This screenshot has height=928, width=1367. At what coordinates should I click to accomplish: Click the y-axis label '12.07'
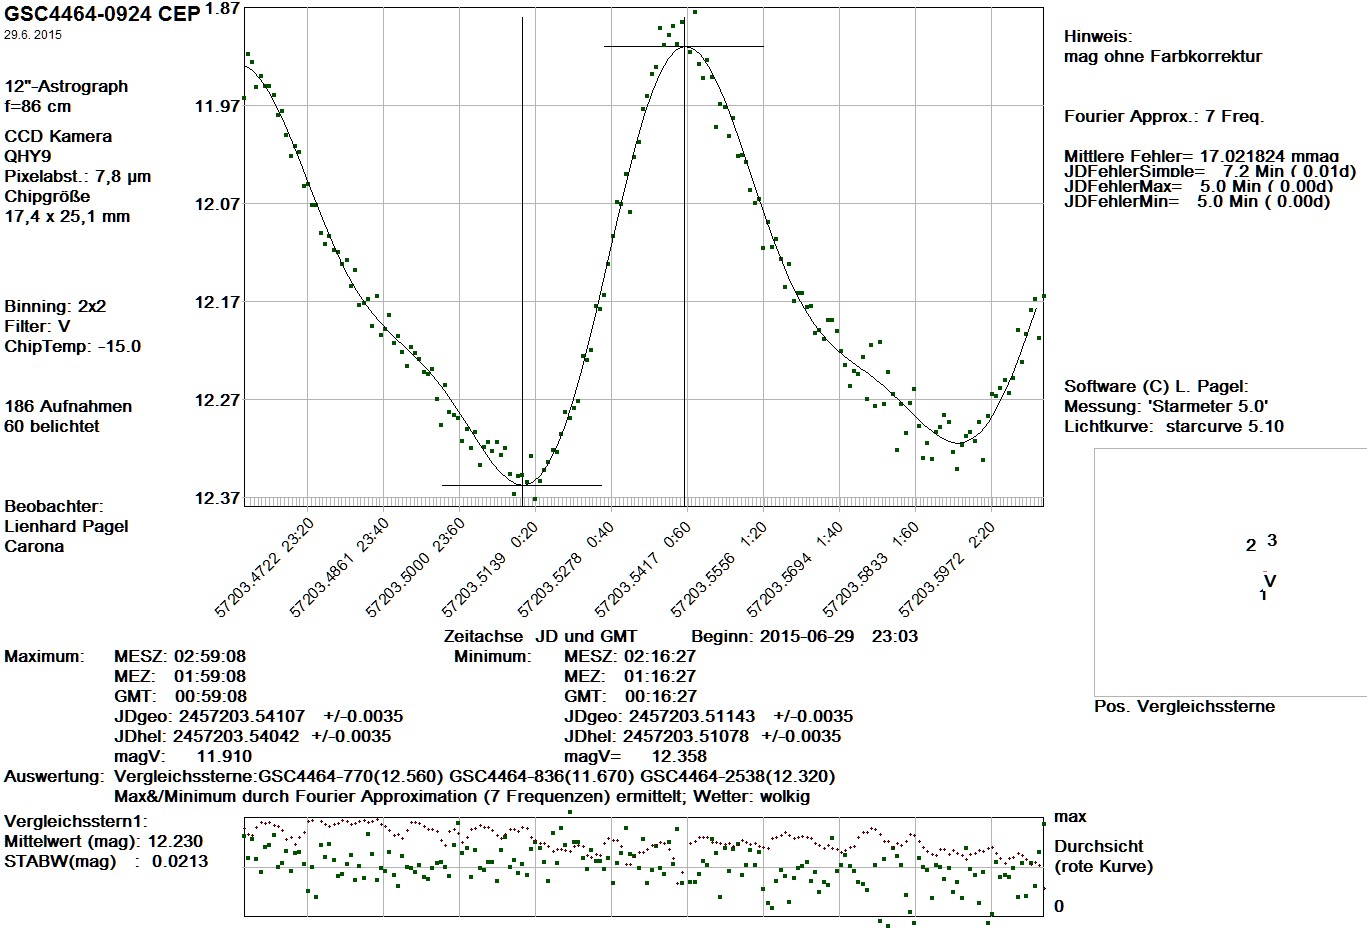pyautogui.click(x=218, y=203)
